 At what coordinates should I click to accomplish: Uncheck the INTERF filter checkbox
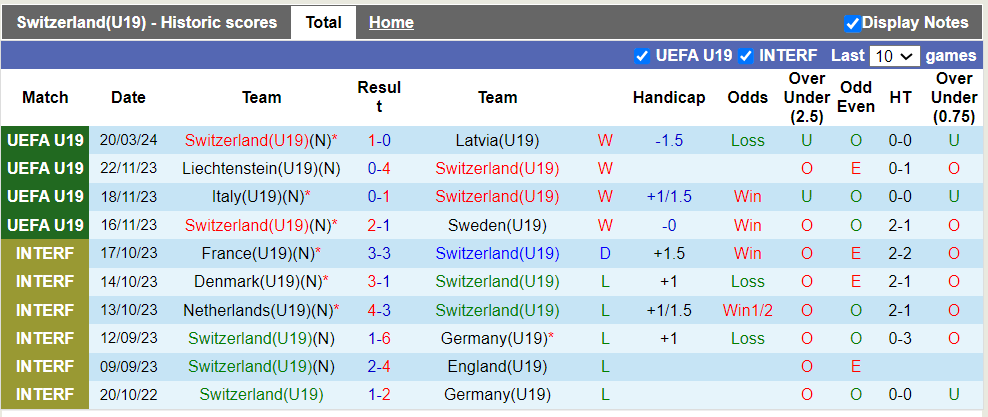(745, 56)
